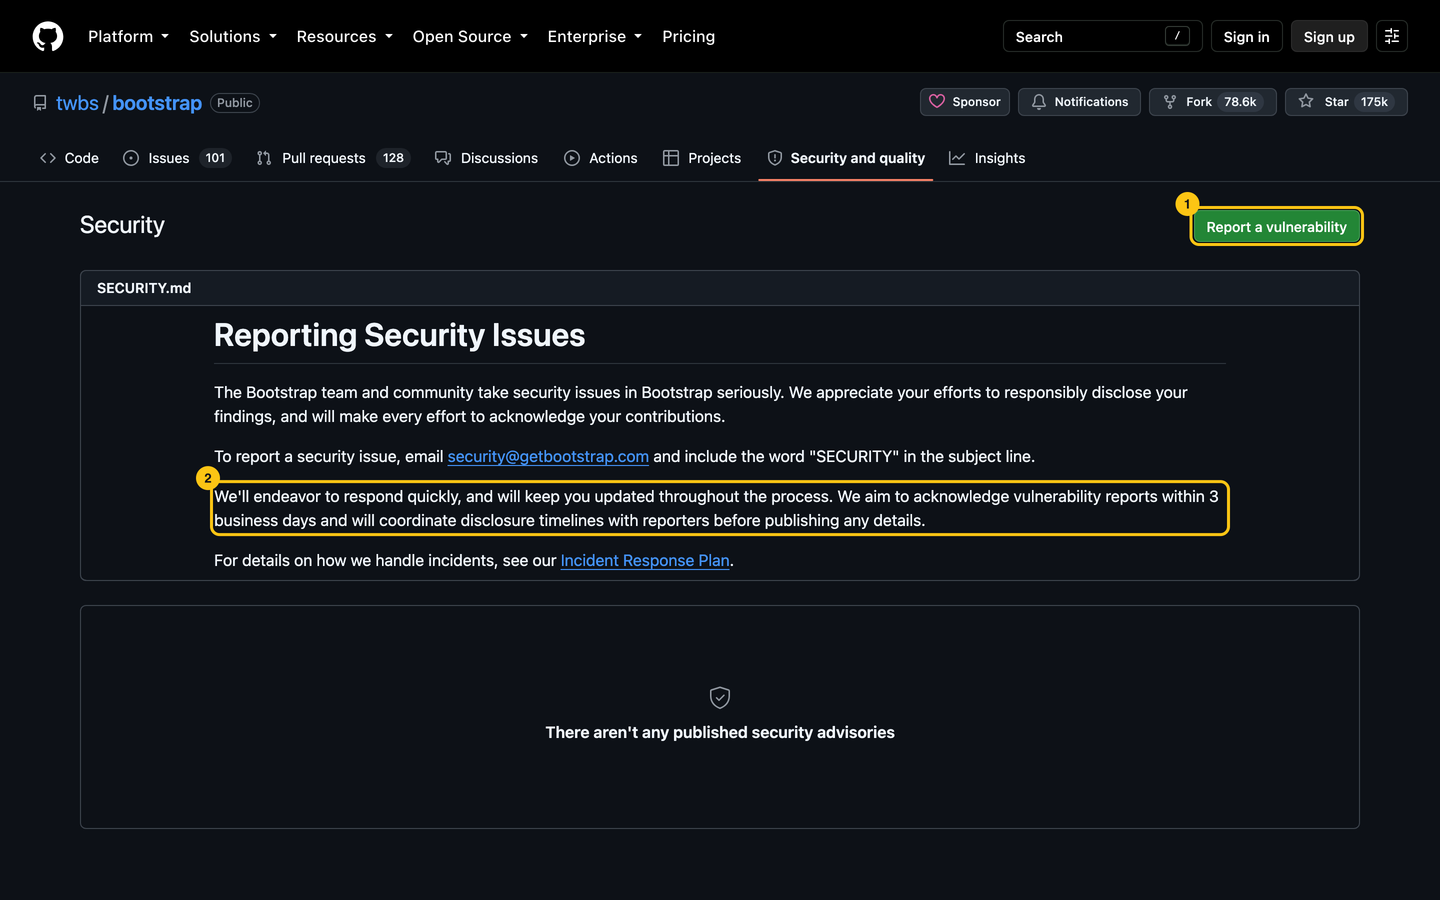Open the Projects tab
The image size is (1440, 900).
click(x=702, y=158)
